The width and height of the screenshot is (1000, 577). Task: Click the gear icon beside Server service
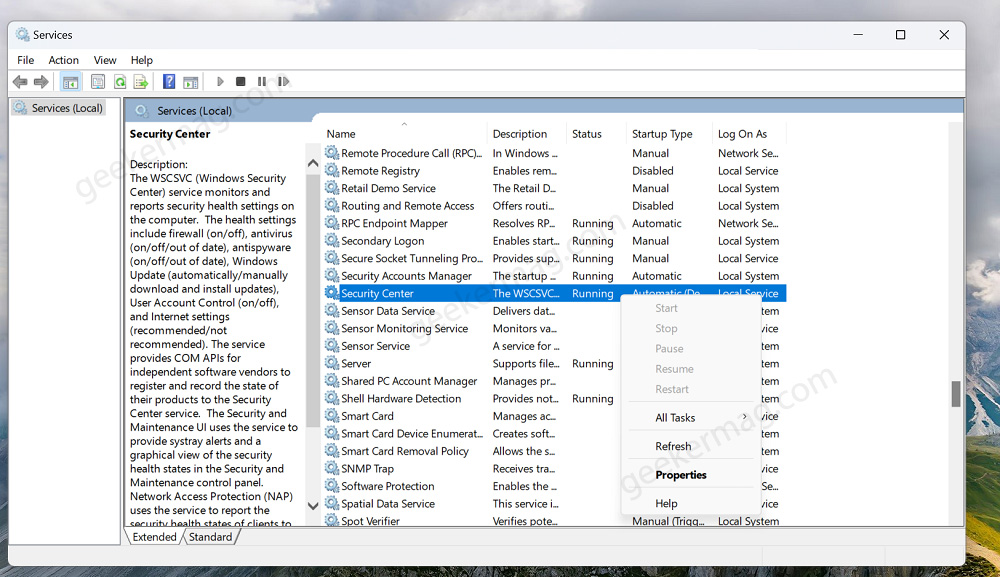[332, 363]
